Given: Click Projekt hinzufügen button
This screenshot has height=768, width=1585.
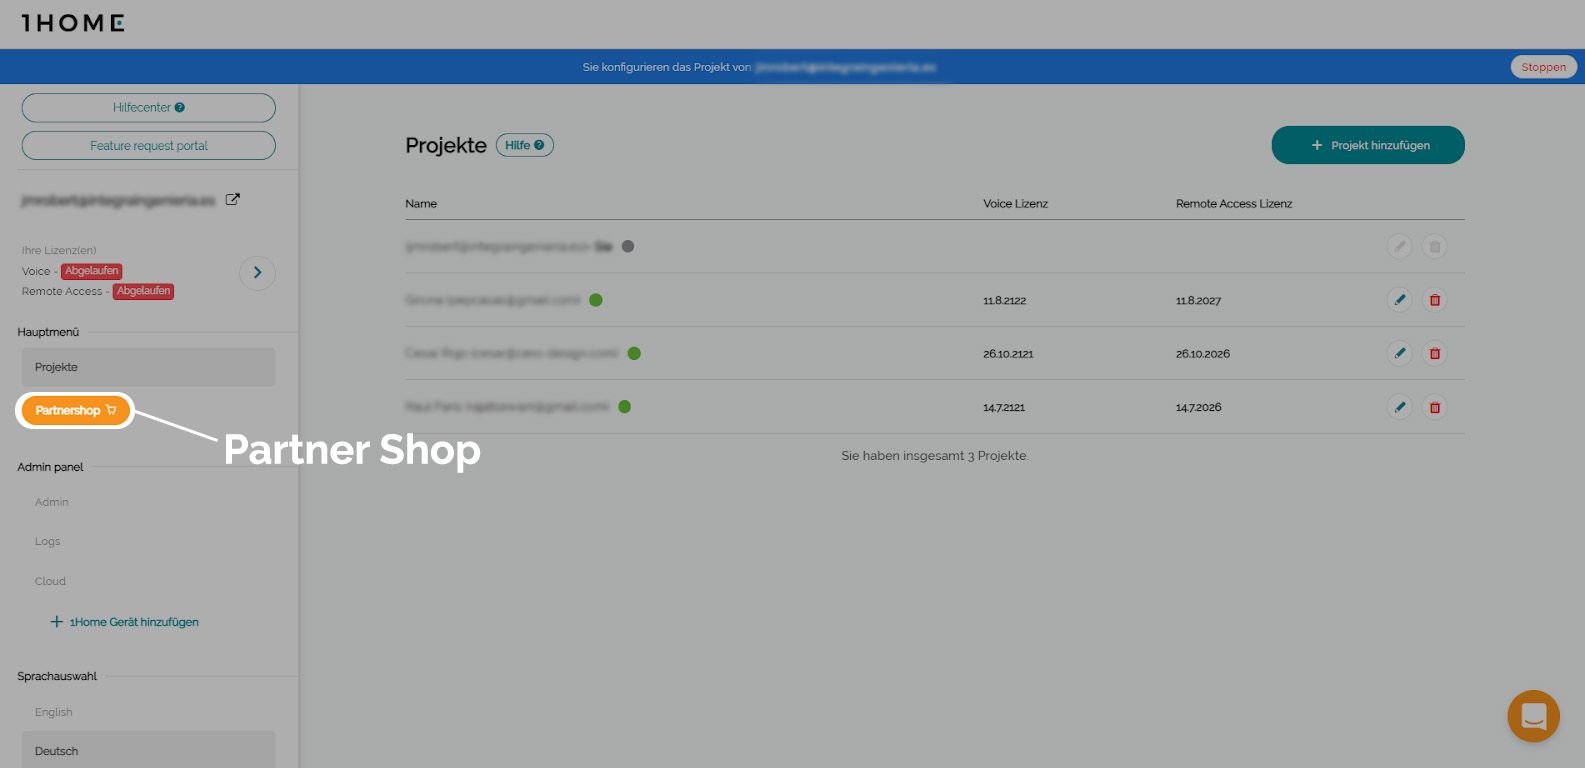Looking at the screenshot, I should tap(1367, 145).
